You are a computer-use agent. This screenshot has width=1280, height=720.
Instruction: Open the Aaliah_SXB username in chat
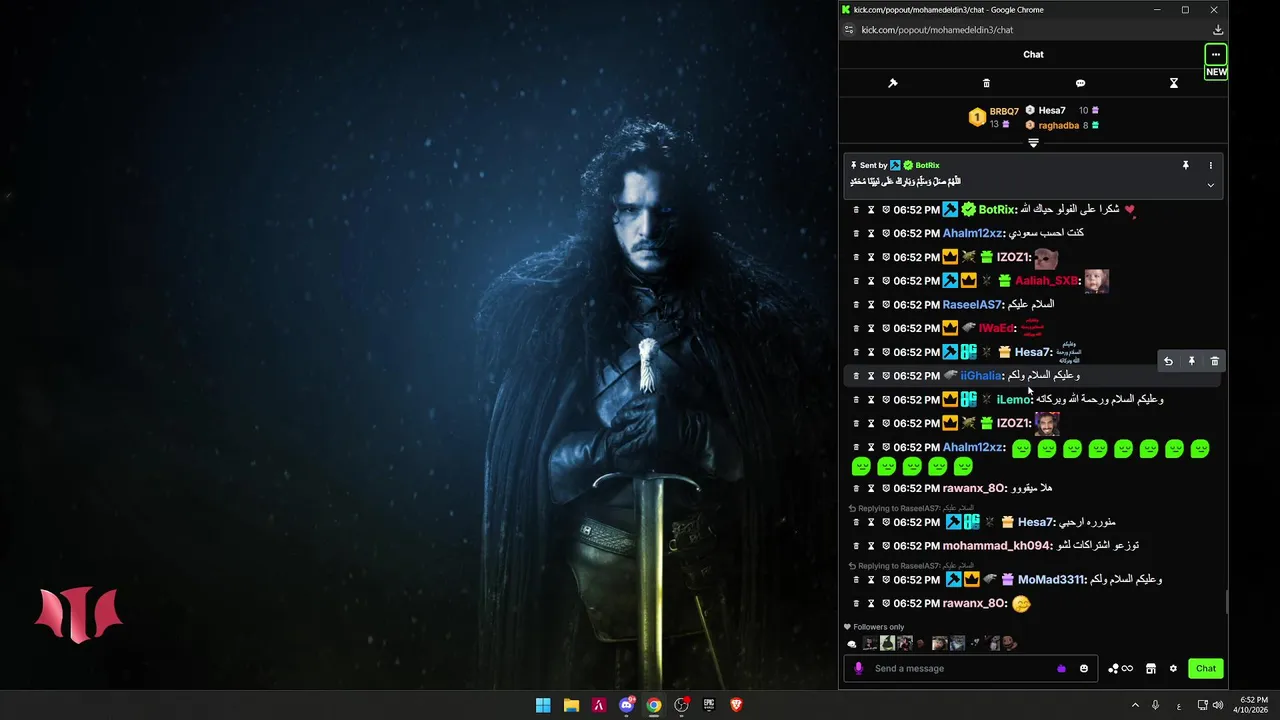coord(1046,281)
